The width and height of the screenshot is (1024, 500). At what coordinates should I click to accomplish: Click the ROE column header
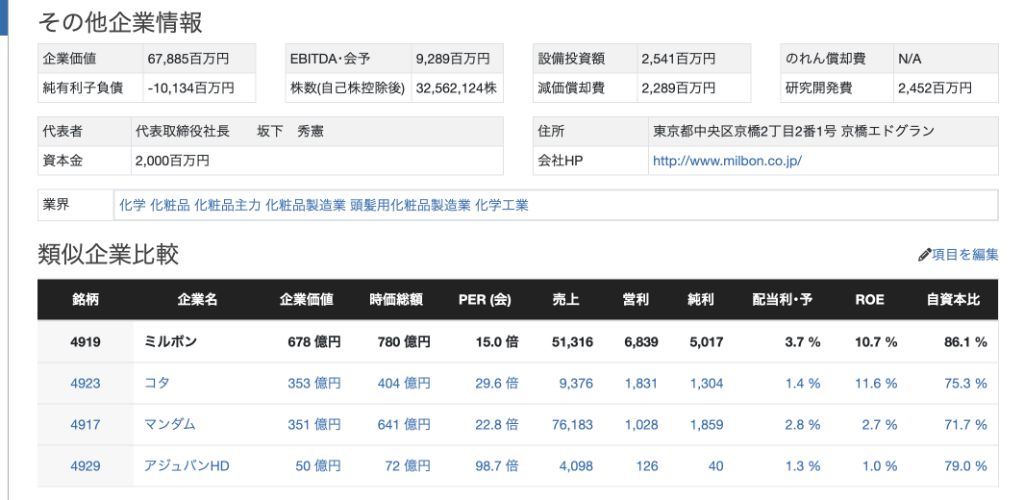[x=870, y=300]
